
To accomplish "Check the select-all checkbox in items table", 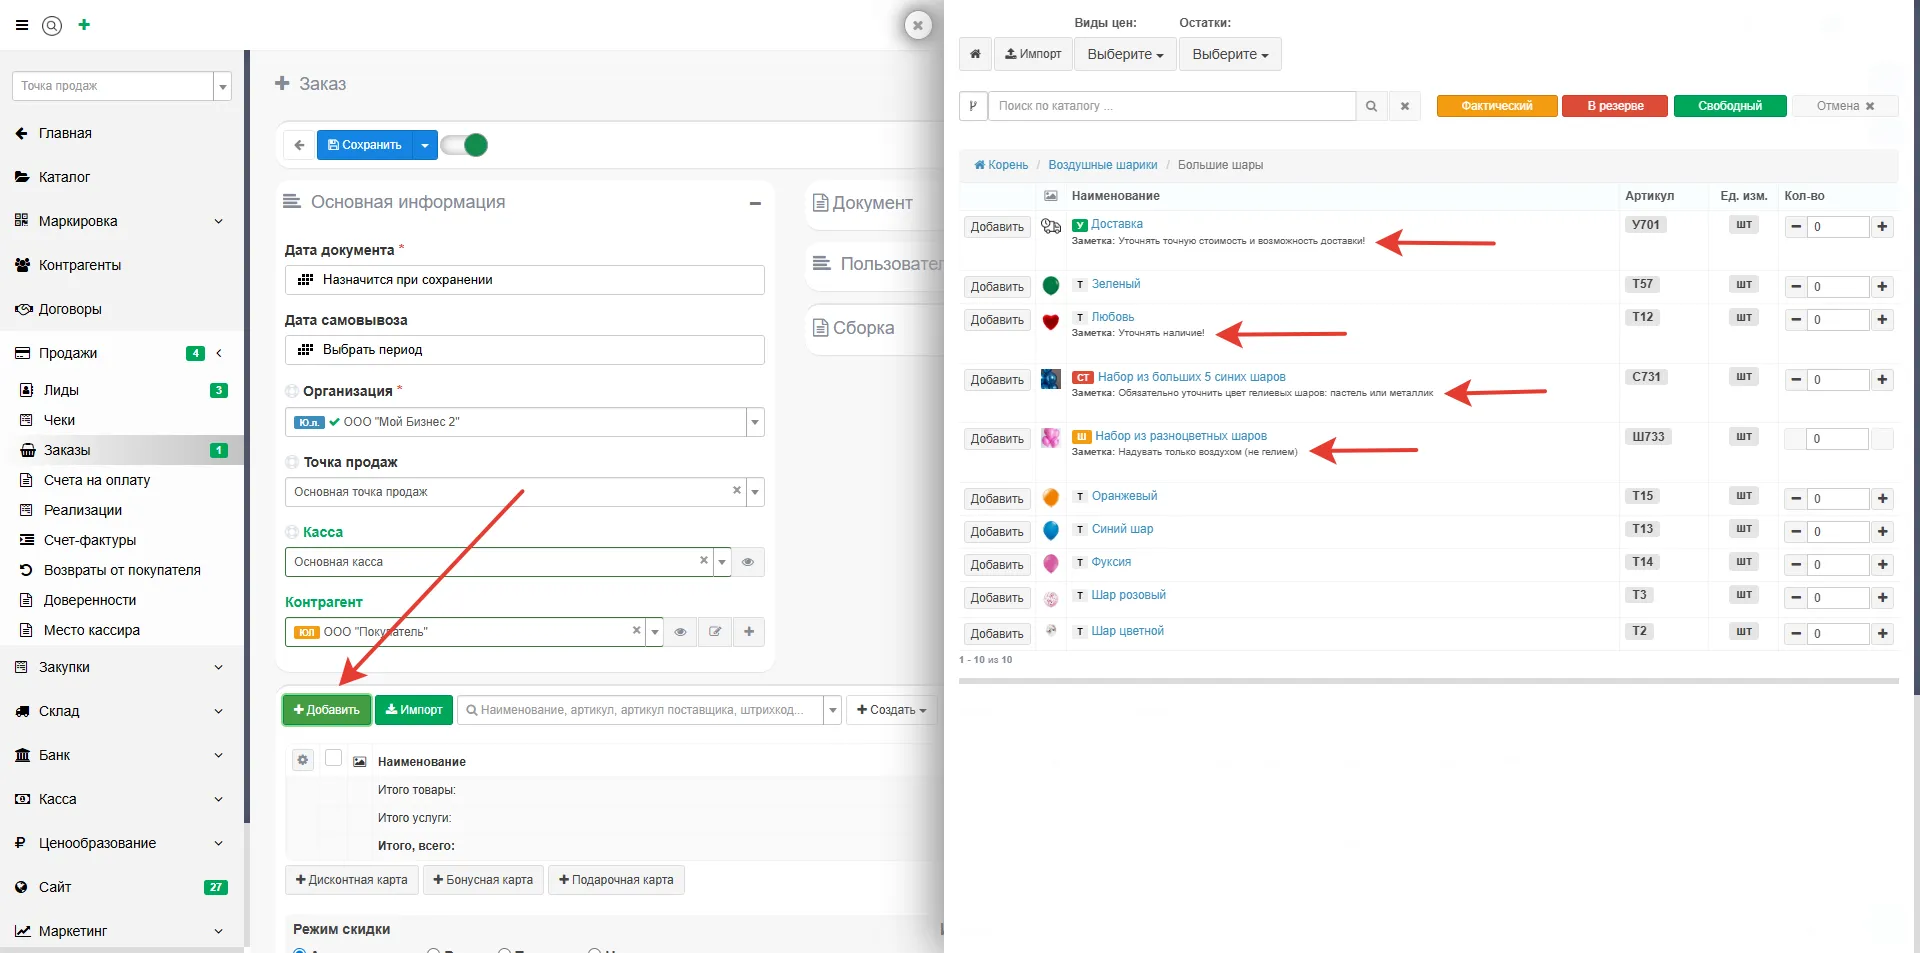I will pyautogui.click(x=334, y=758).
